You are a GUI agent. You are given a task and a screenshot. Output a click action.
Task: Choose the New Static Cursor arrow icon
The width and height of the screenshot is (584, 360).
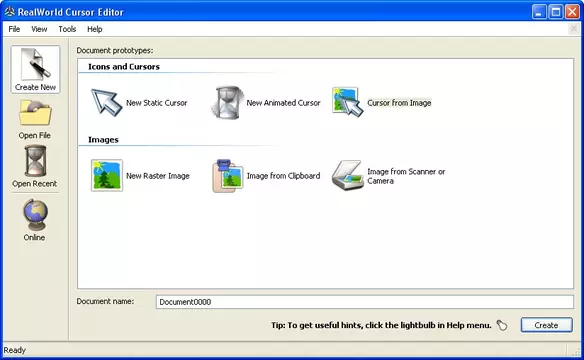[107, 102]
